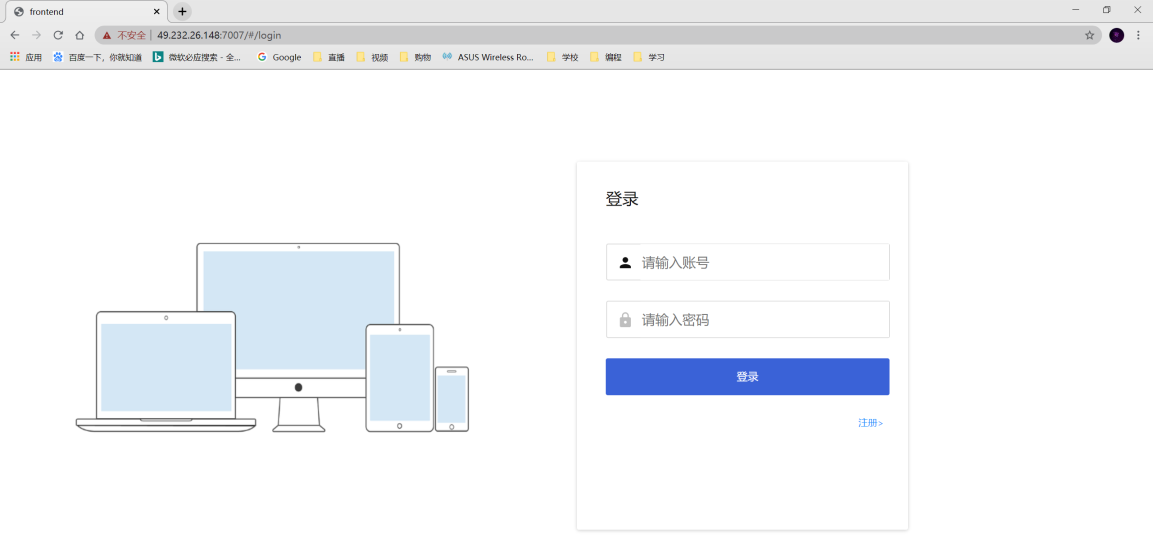Image resolution: width=1153 pixels, height=535 pixels.
Task: Focus the 请输入密码 password field
Action: tap(748, 320)
